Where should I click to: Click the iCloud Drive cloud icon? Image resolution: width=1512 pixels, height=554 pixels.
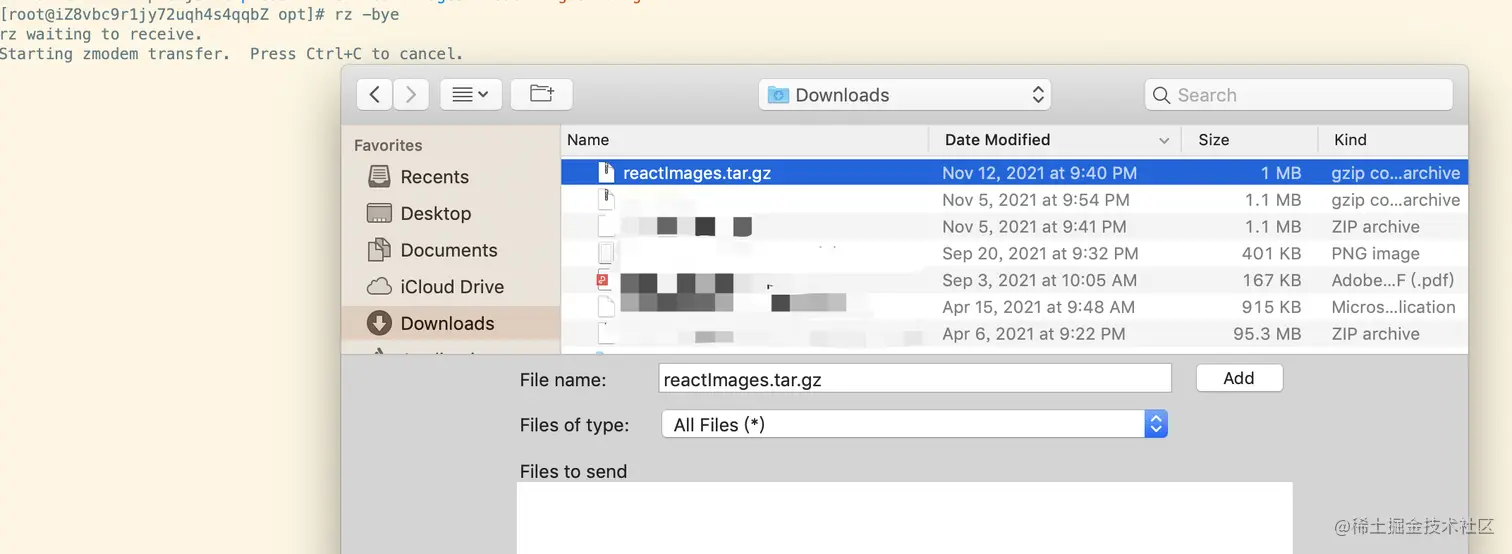pos(379,287)
